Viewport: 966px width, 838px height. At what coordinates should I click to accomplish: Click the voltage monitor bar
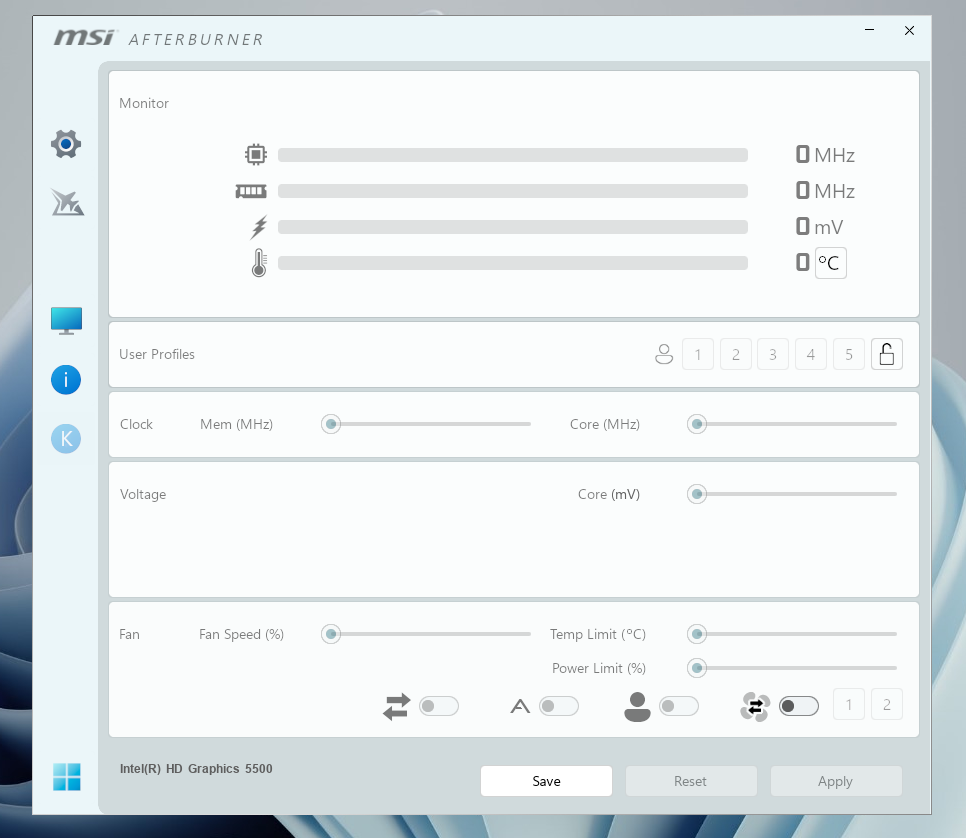[x=513, y=227]
